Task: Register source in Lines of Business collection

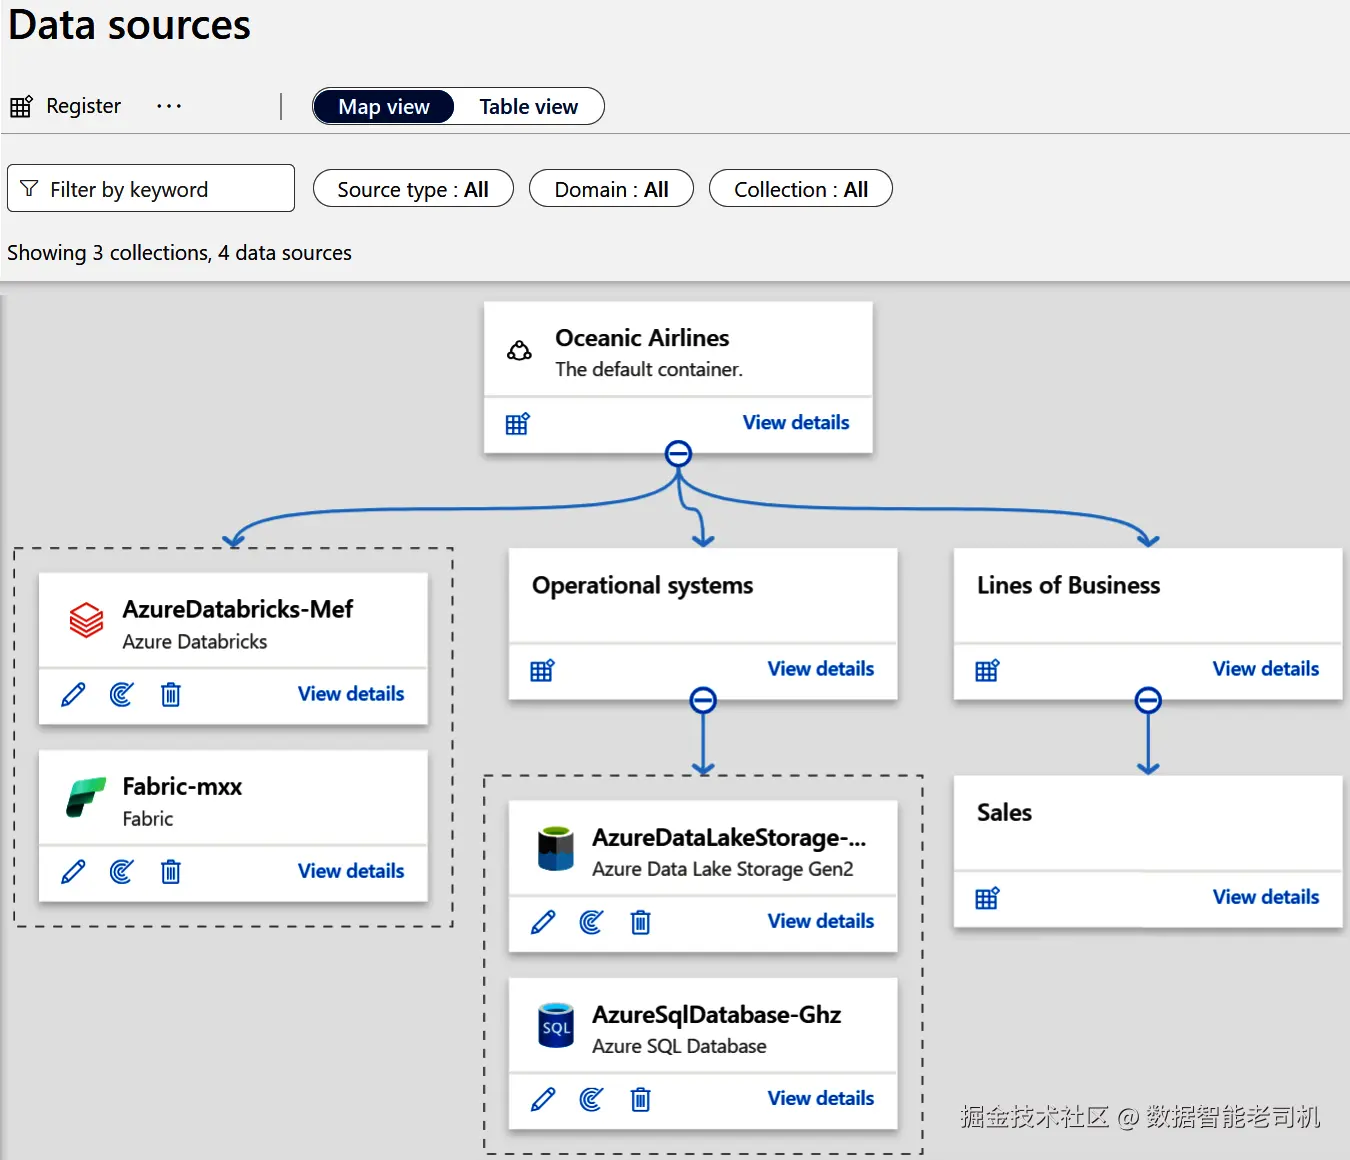Action: (x=987, y=670)
